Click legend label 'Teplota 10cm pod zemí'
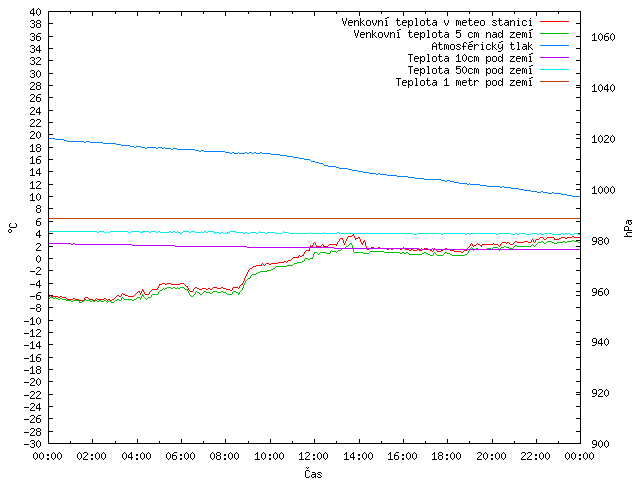This screenshot has width=640, height=480. coord(470,58)
